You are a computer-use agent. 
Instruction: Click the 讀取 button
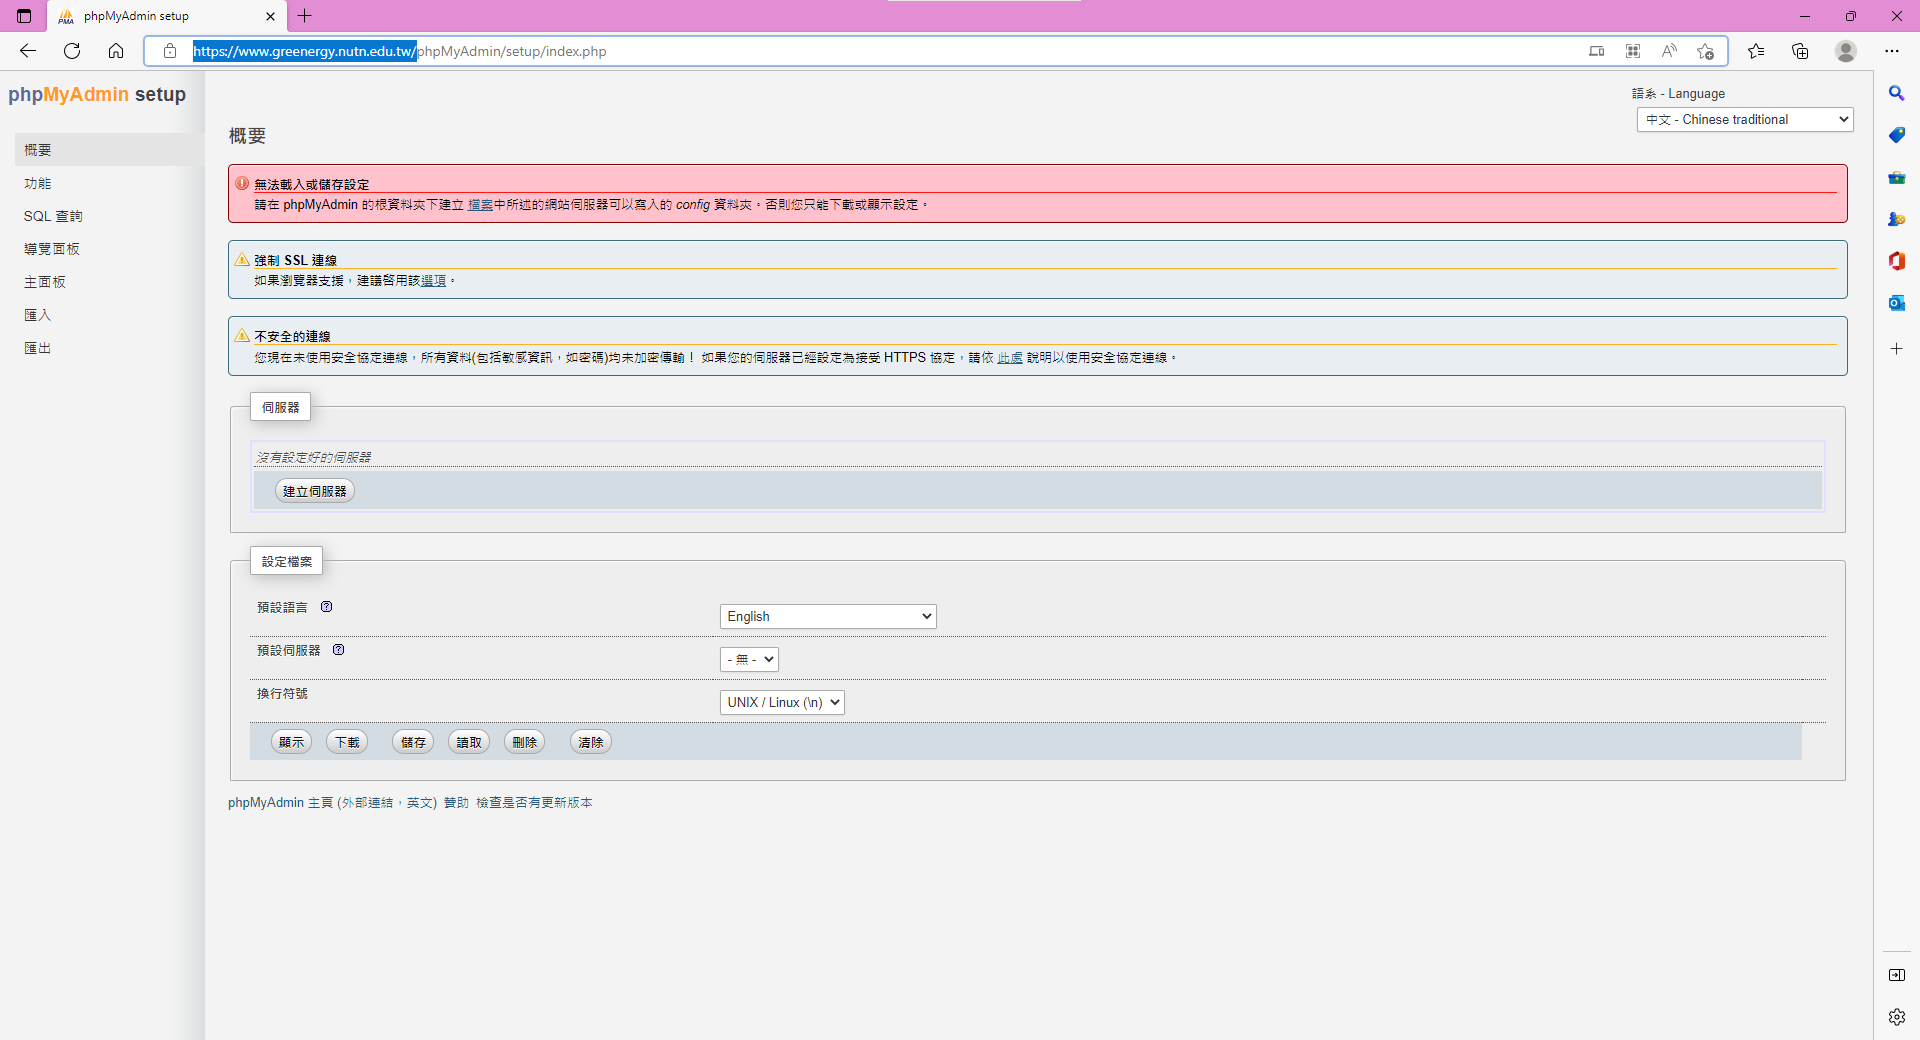coord(470,742)
